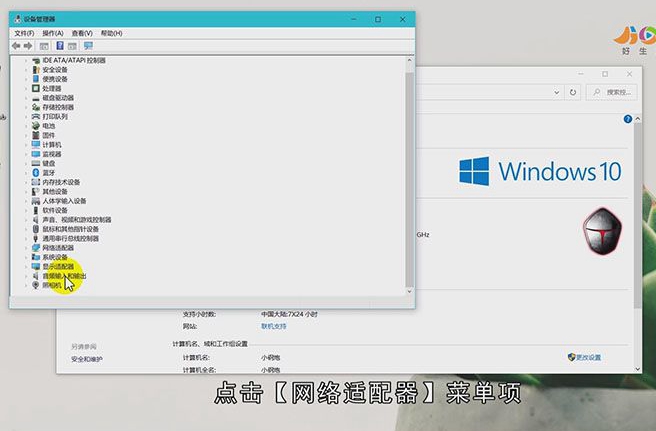The height and width of the screenshot is (431, 656).
Task: Click the Back arrow in Device Manager toolbar
Action: point(16,46)
